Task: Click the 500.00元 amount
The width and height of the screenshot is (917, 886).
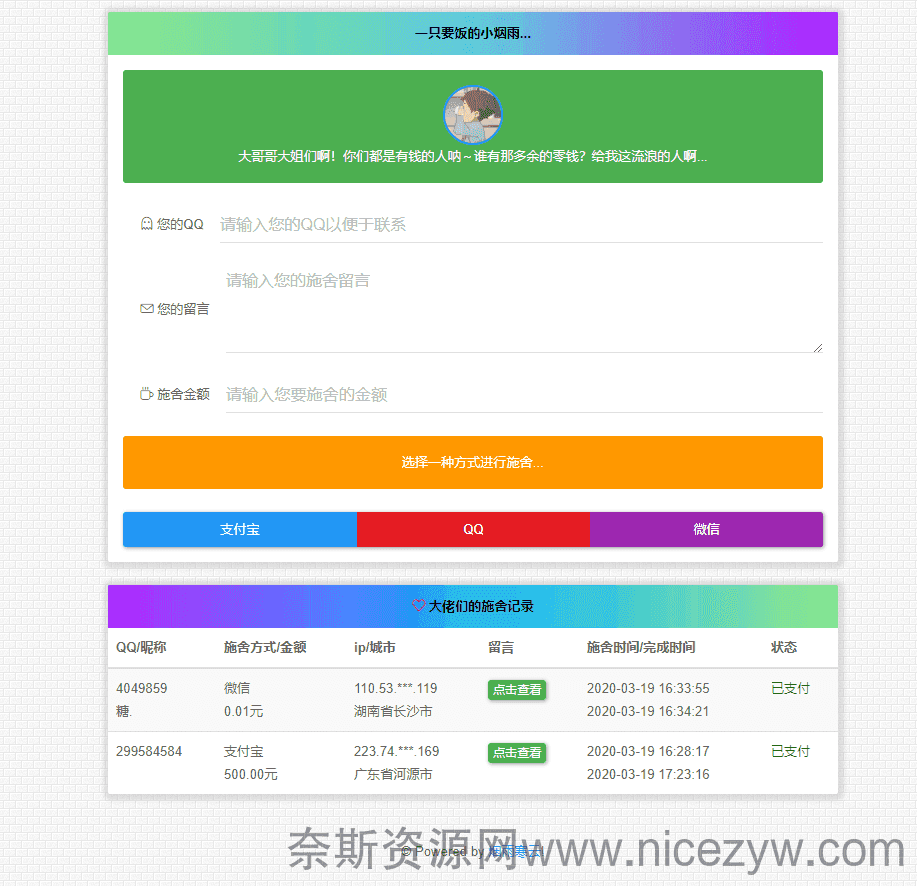Action: pos(250,774)
